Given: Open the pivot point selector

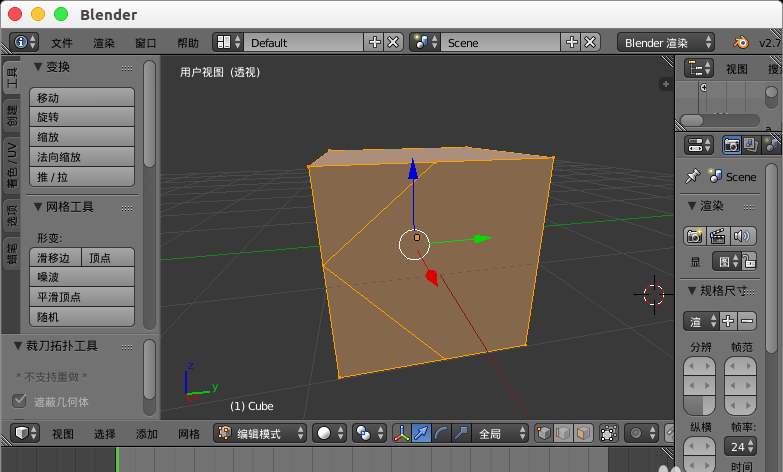Looking at the screenshot, I should 369,433.
